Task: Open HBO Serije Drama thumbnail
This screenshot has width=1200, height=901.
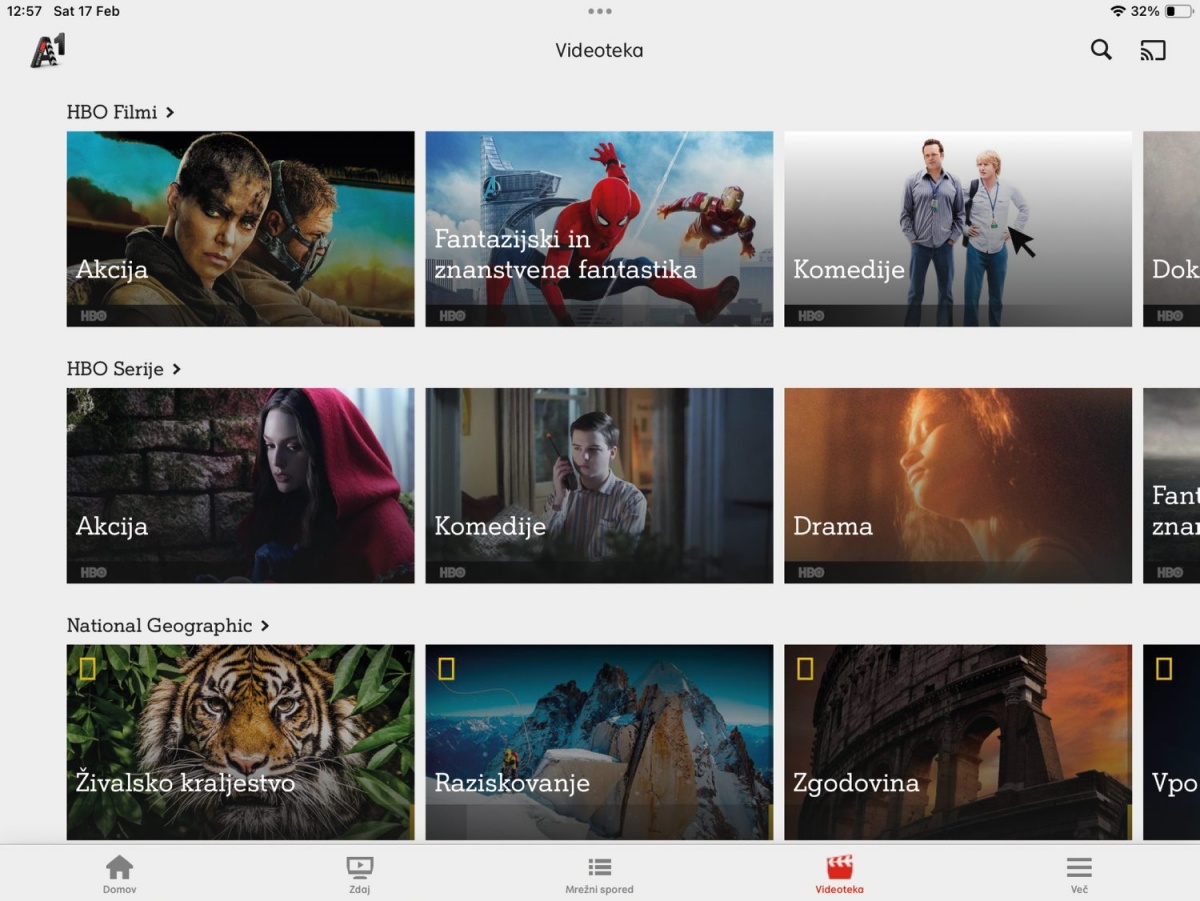Action: 958,486
